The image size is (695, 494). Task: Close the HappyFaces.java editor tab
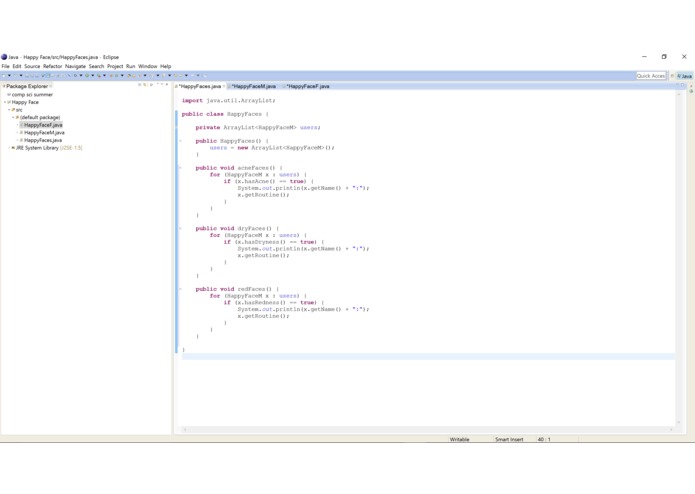point(224,86)
